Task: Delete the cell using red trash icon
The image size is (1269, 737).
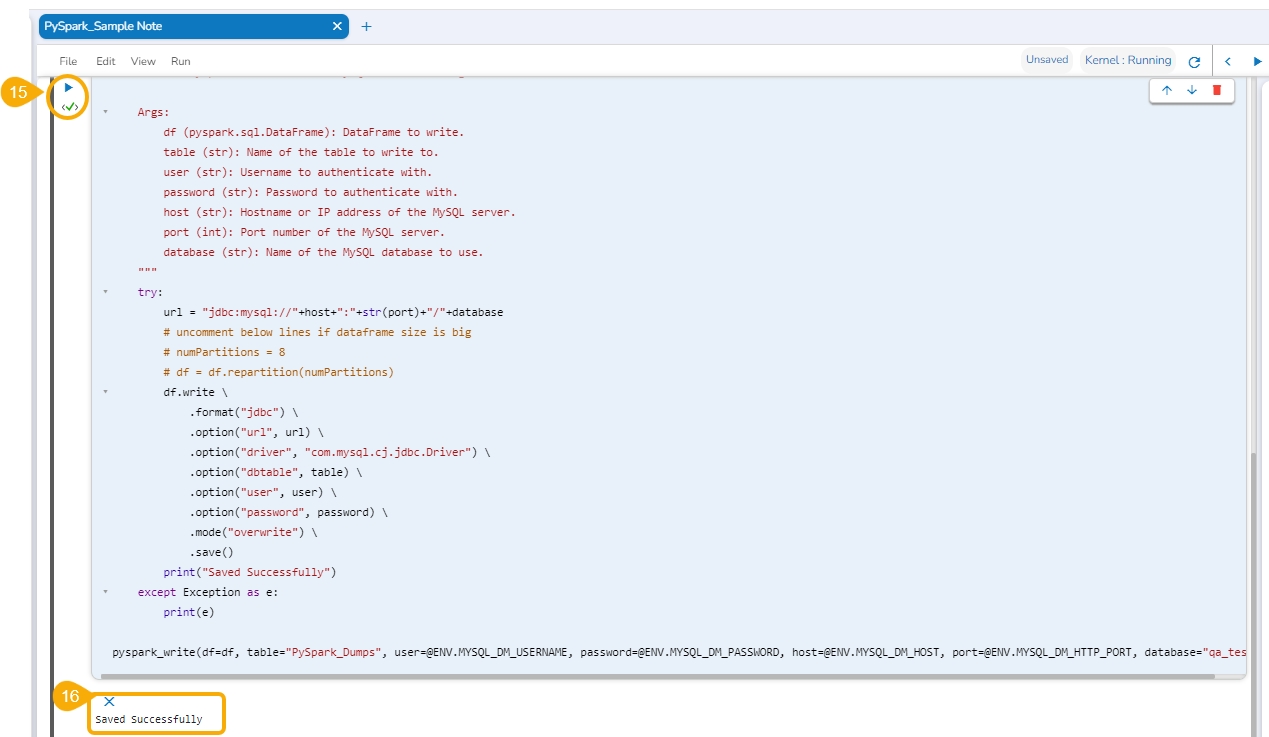Action: [1217, 91]
